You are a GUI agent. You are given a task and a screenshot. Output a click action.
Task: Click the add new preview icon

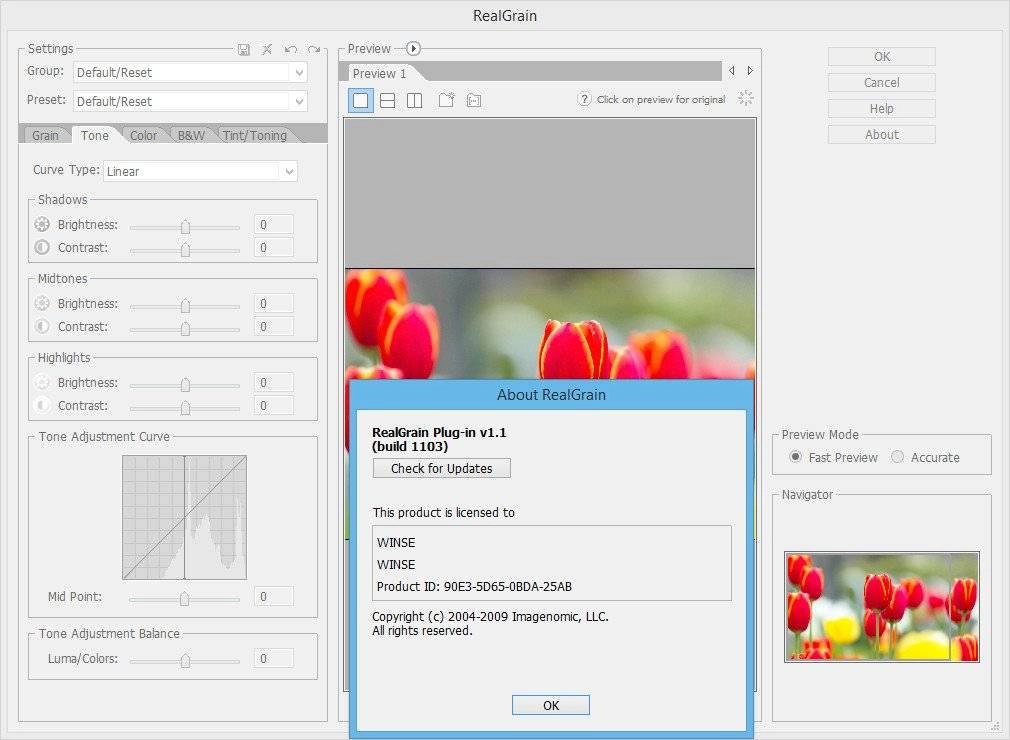[446, 100]
